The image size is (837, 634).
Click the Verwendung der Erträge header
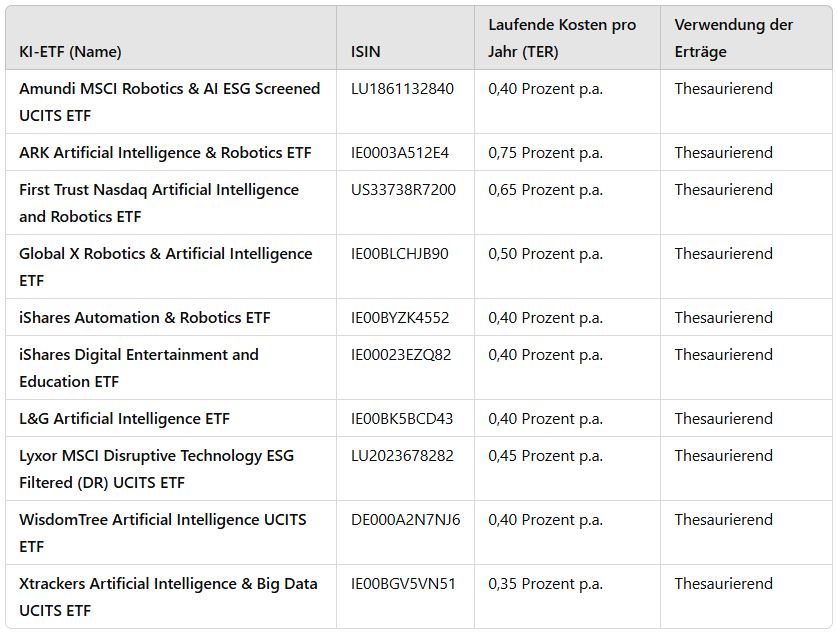coord(733,38)
